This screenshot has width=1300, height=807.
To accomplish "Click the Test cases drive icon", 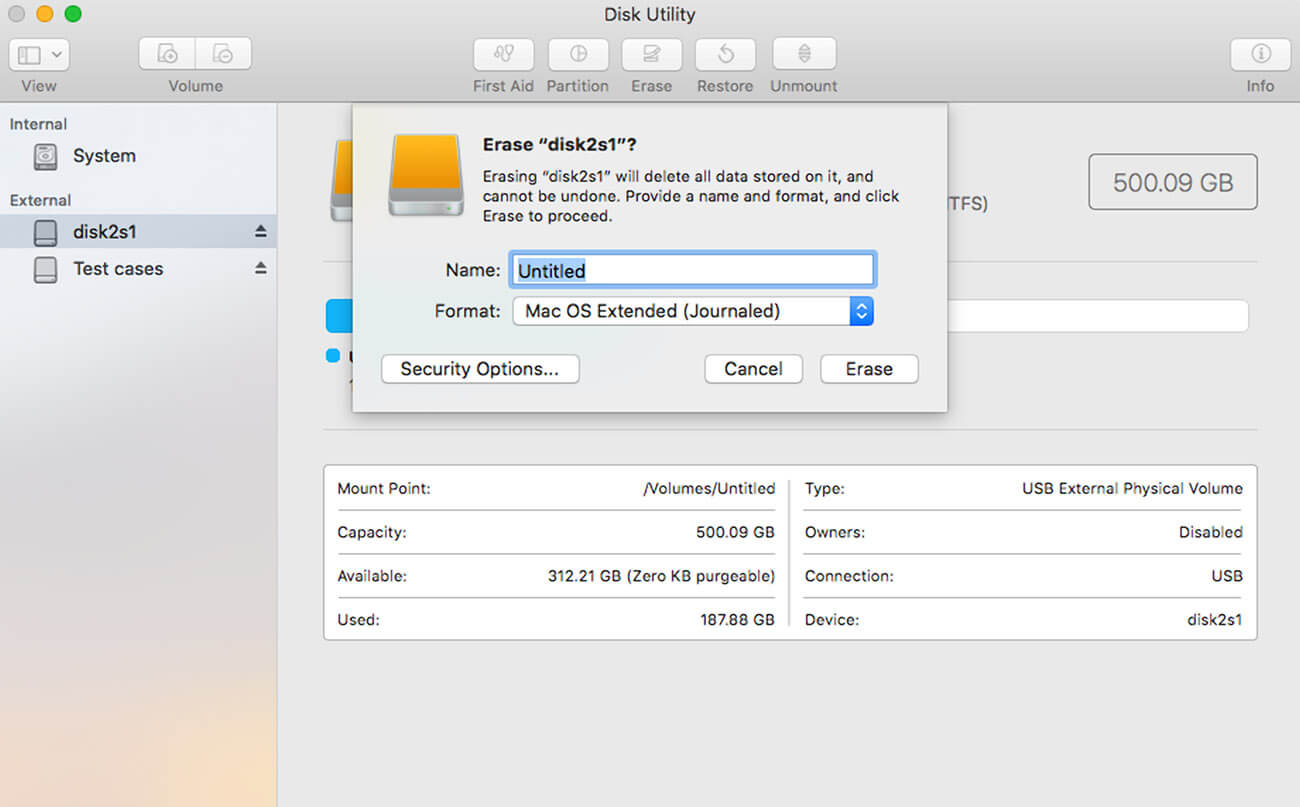I will 45,270.
